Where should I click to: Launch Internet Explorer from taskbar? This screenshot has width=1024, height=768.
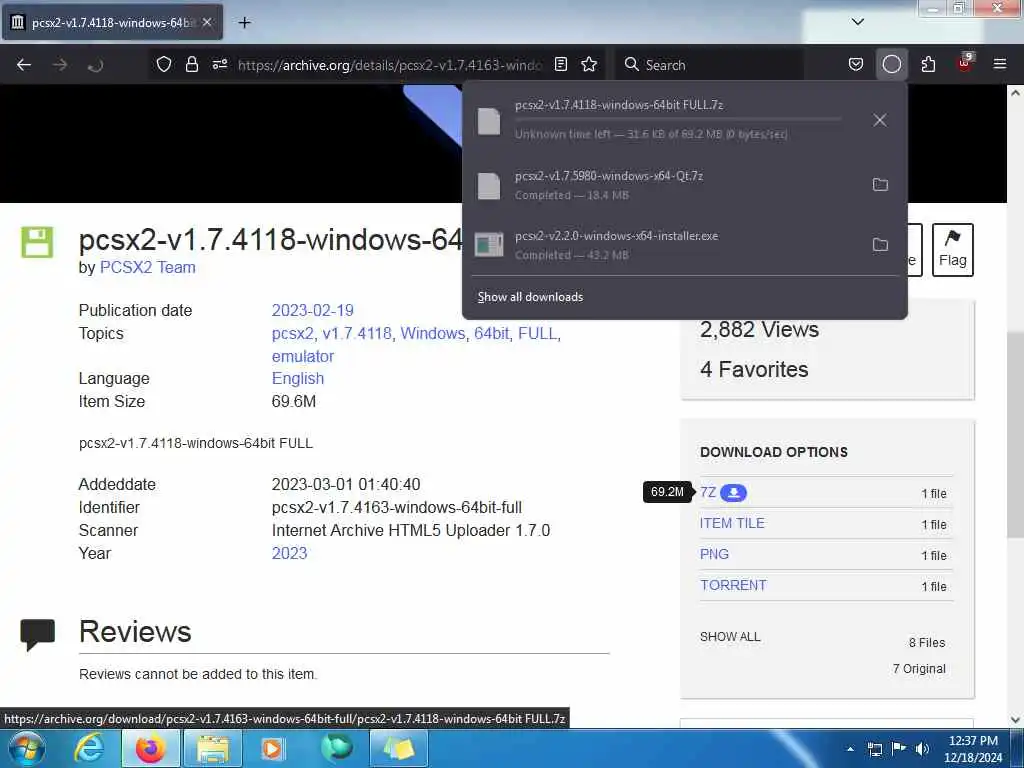(89, 748)
